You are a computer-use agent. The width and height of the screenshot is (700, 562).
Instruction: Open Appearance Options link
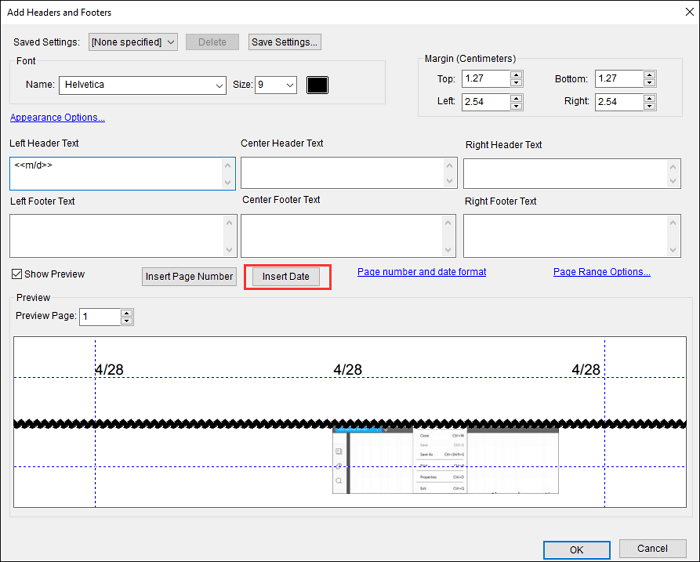[x=58, y=117]
